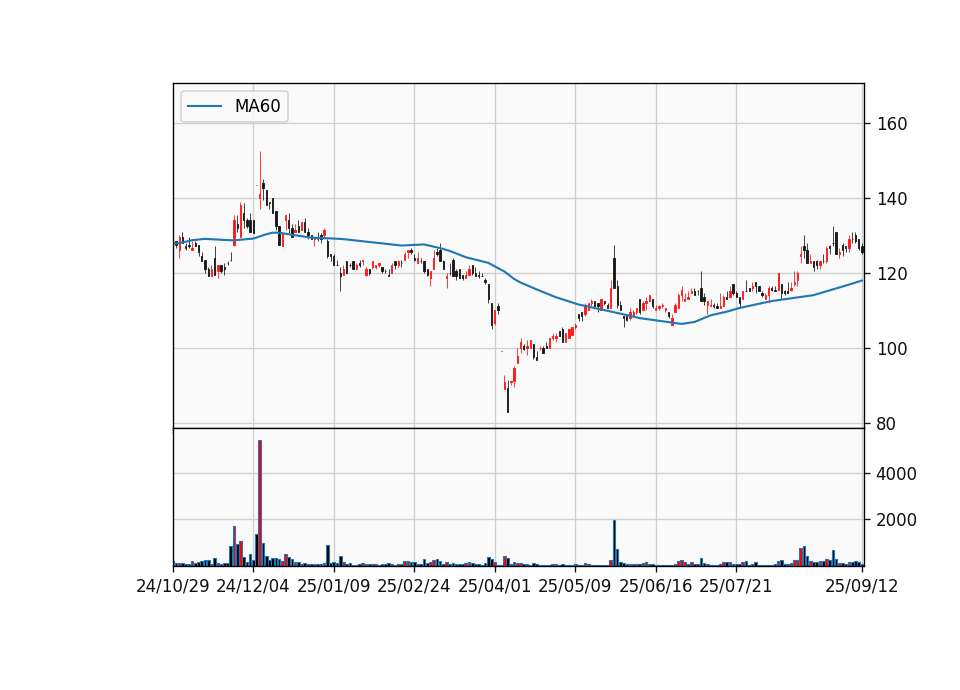Click the 25/04/01 date label
The height and width of the screenshot is (690, 960).
pos(495,586)
